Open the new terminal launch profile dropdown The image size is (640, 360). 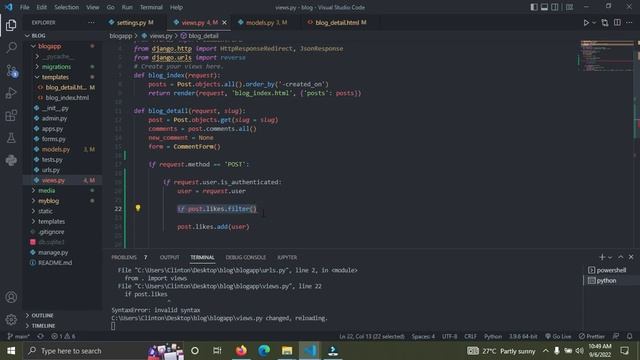click(610, 257)
